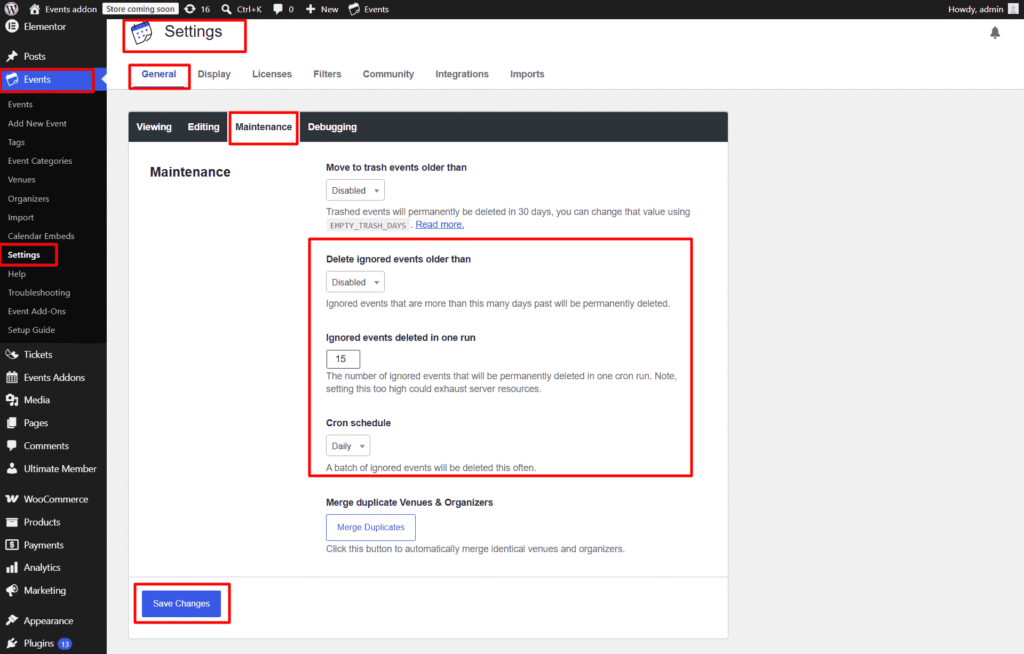Open the Setup Guide submenu item
This screenshot has width=1024, height=654.
(x=31, y=330)
